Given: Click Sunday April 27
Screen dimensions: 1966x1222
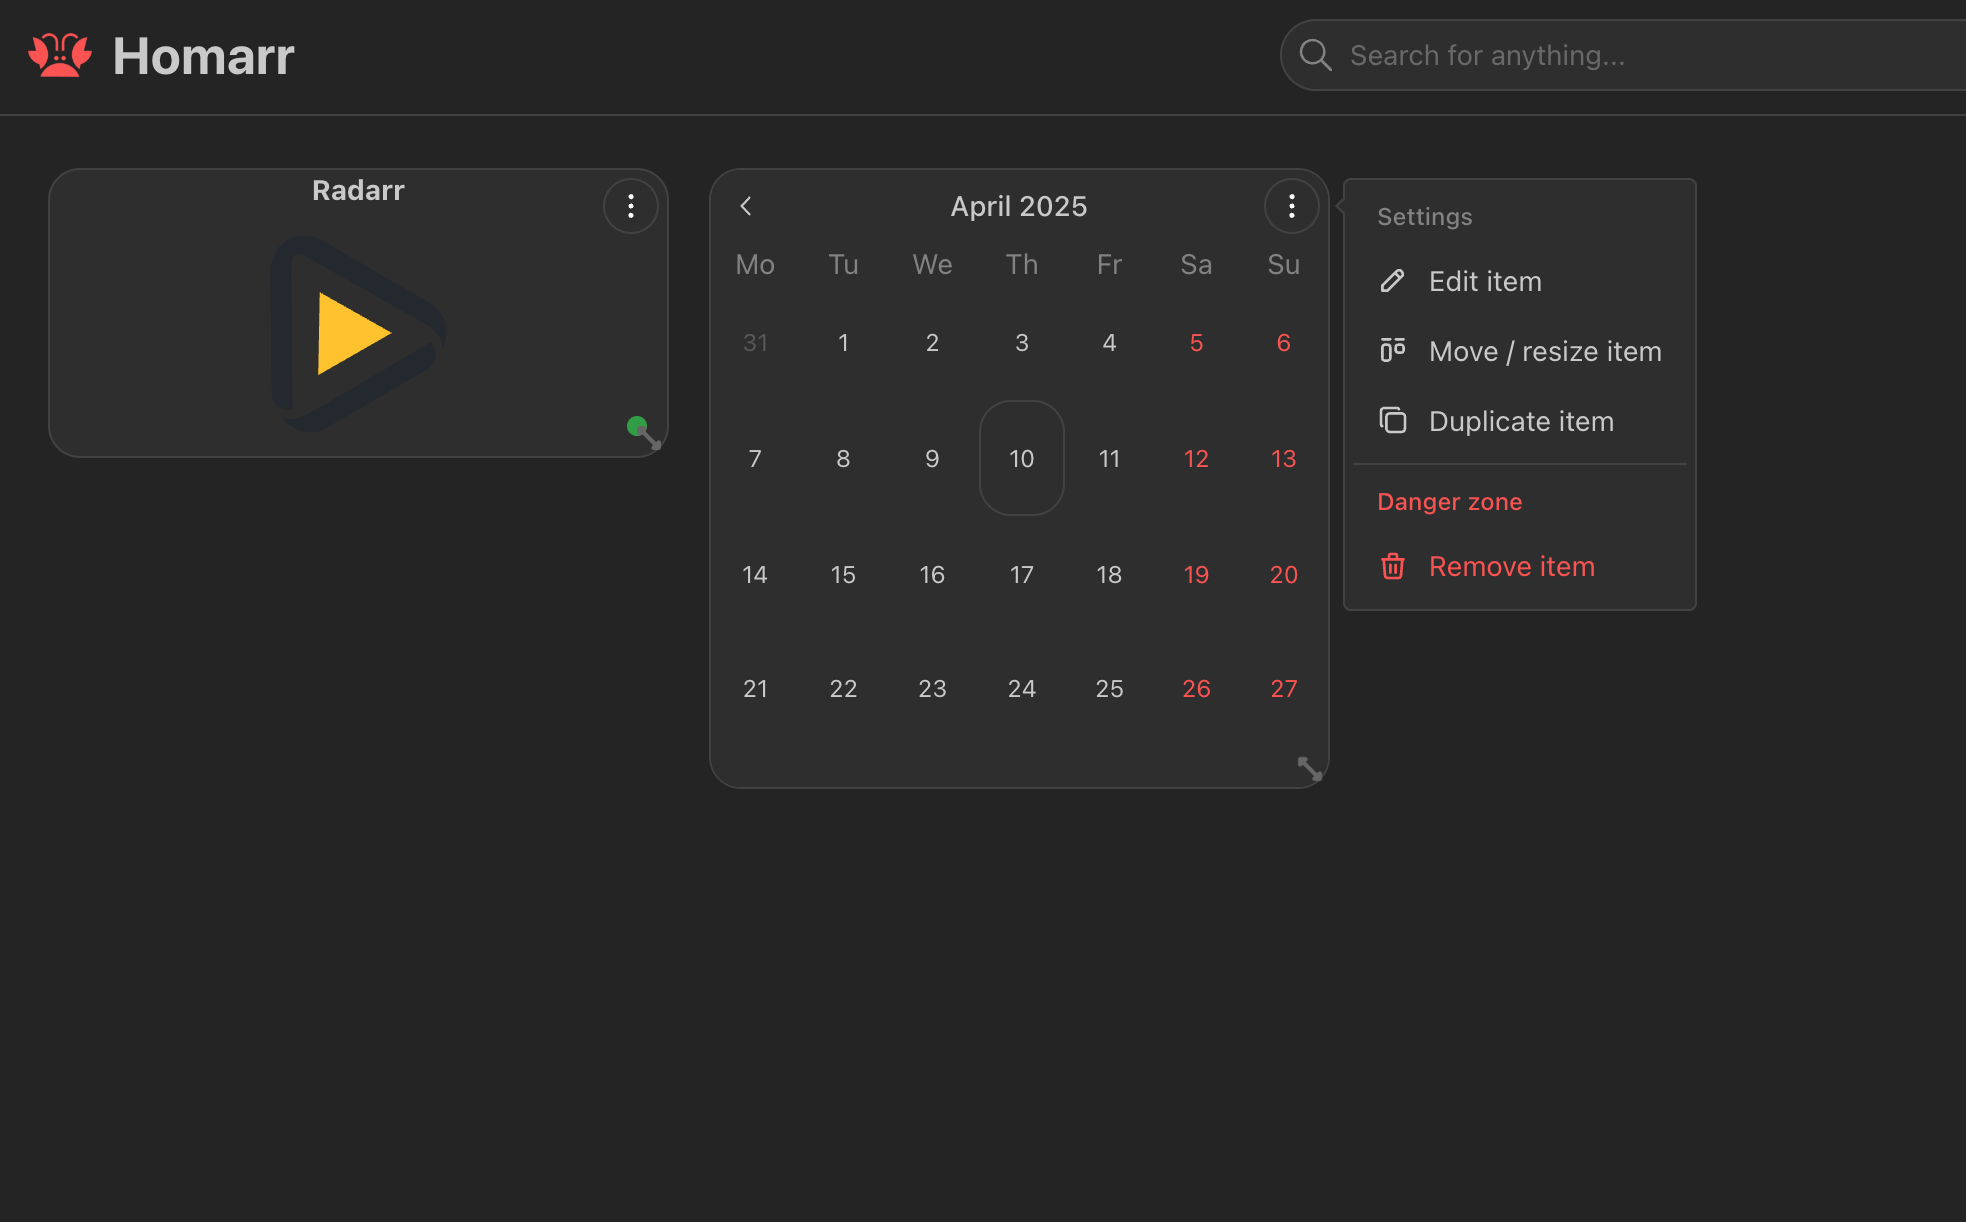Looking at the screenshot, I should click(x=1284, y=688).
